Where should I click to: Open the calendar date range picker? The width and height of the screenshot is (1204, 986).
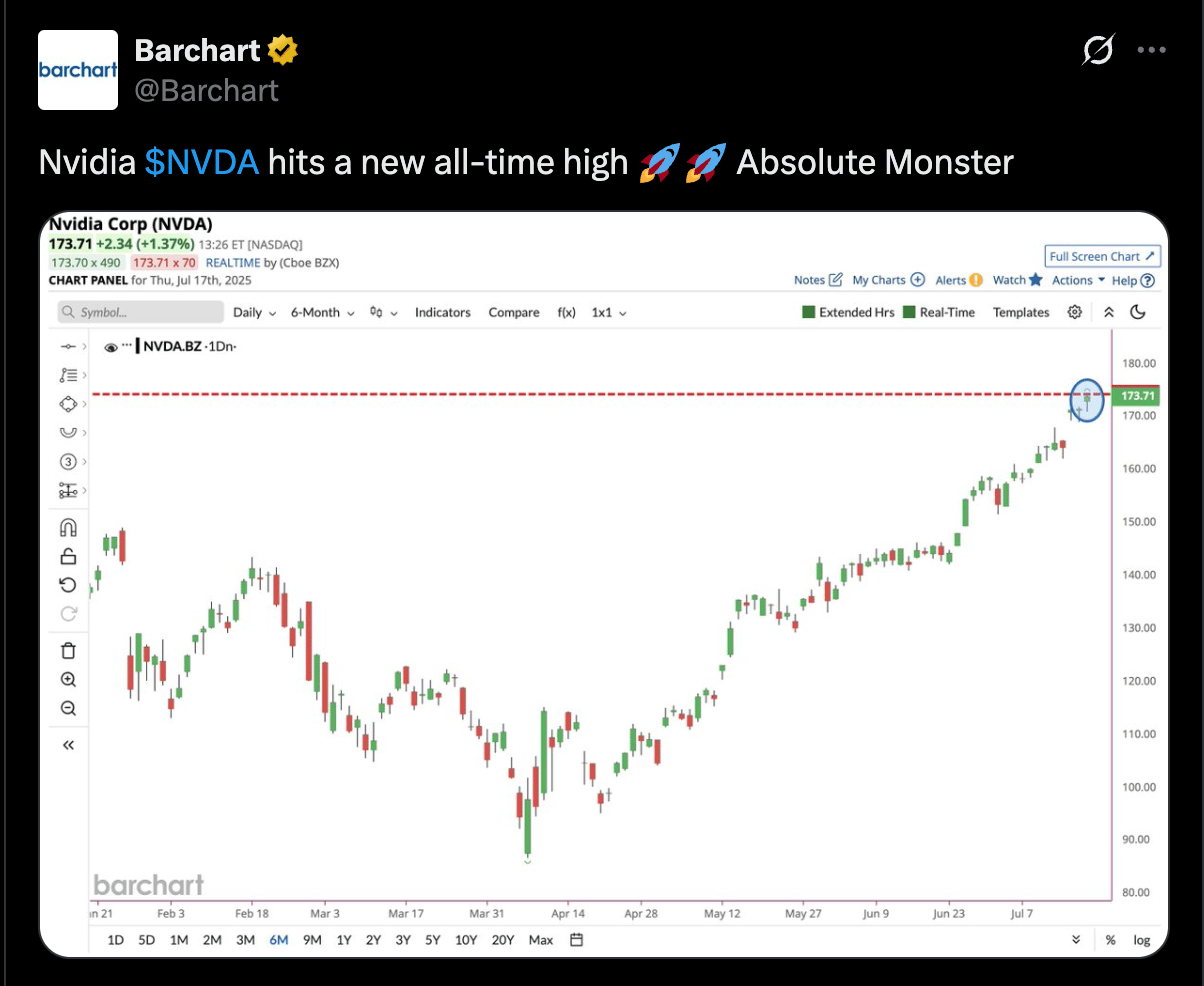(576, 940)
